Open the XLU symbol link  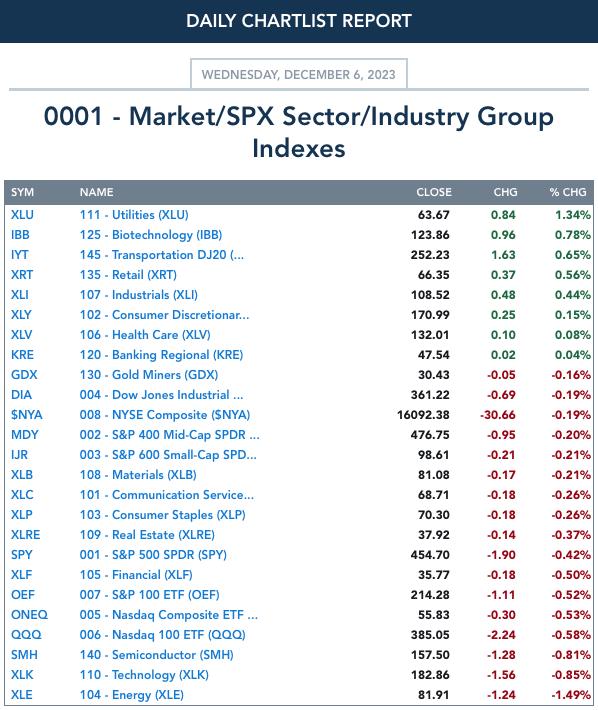(x=22, y=215)
